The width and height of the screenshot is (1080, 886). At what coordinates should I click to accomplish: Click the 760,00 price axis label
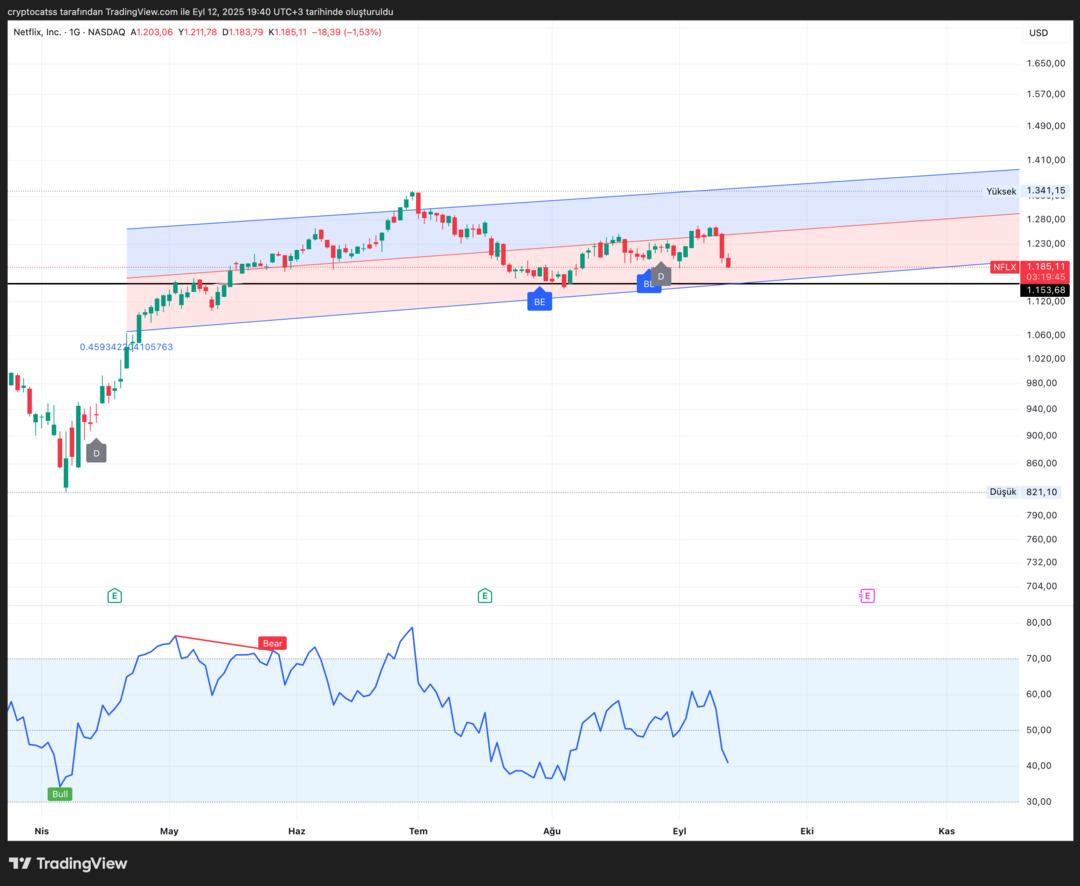click(1041, 539)
